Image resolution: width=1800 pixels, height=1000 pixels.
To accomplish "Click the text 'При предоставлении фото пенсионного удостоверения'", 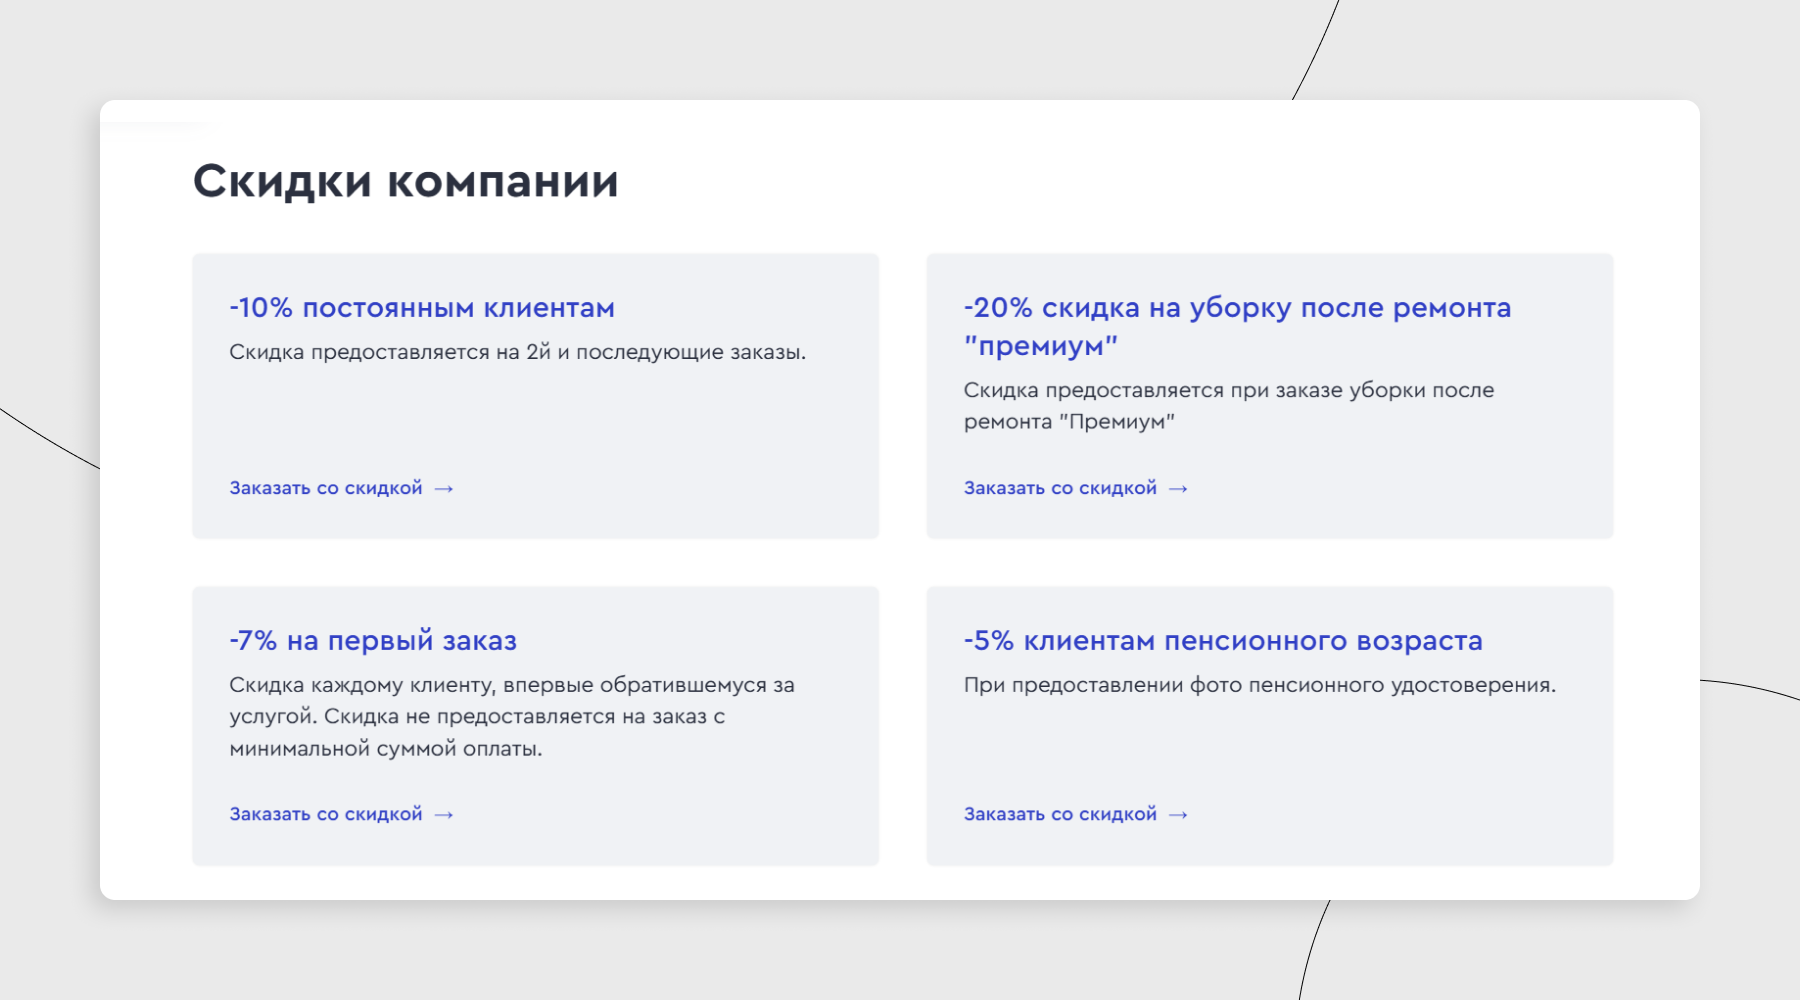I will 1259,685.
